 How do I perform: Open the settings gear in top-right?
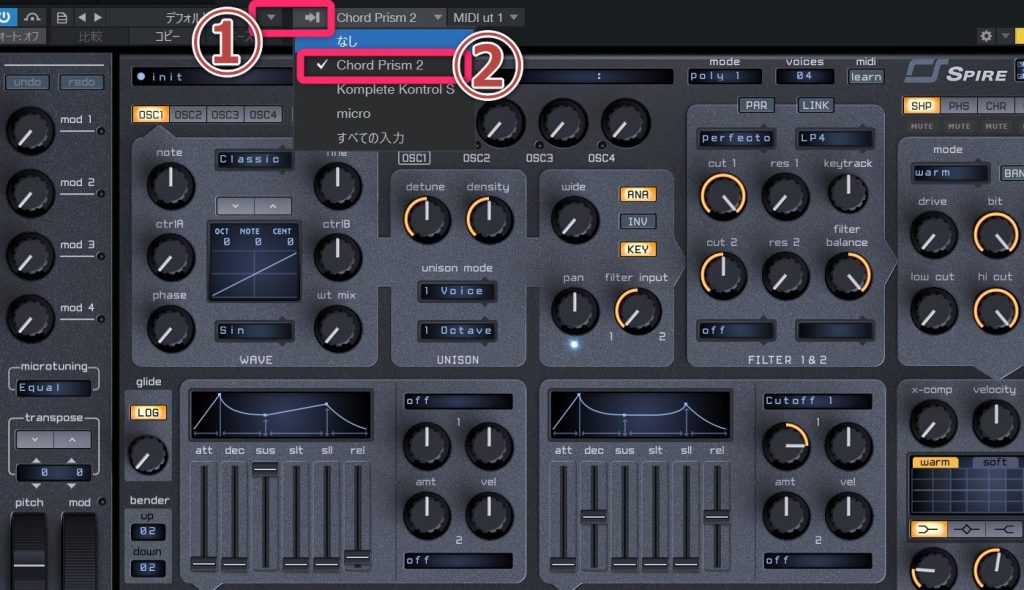[x=986, y=36]
